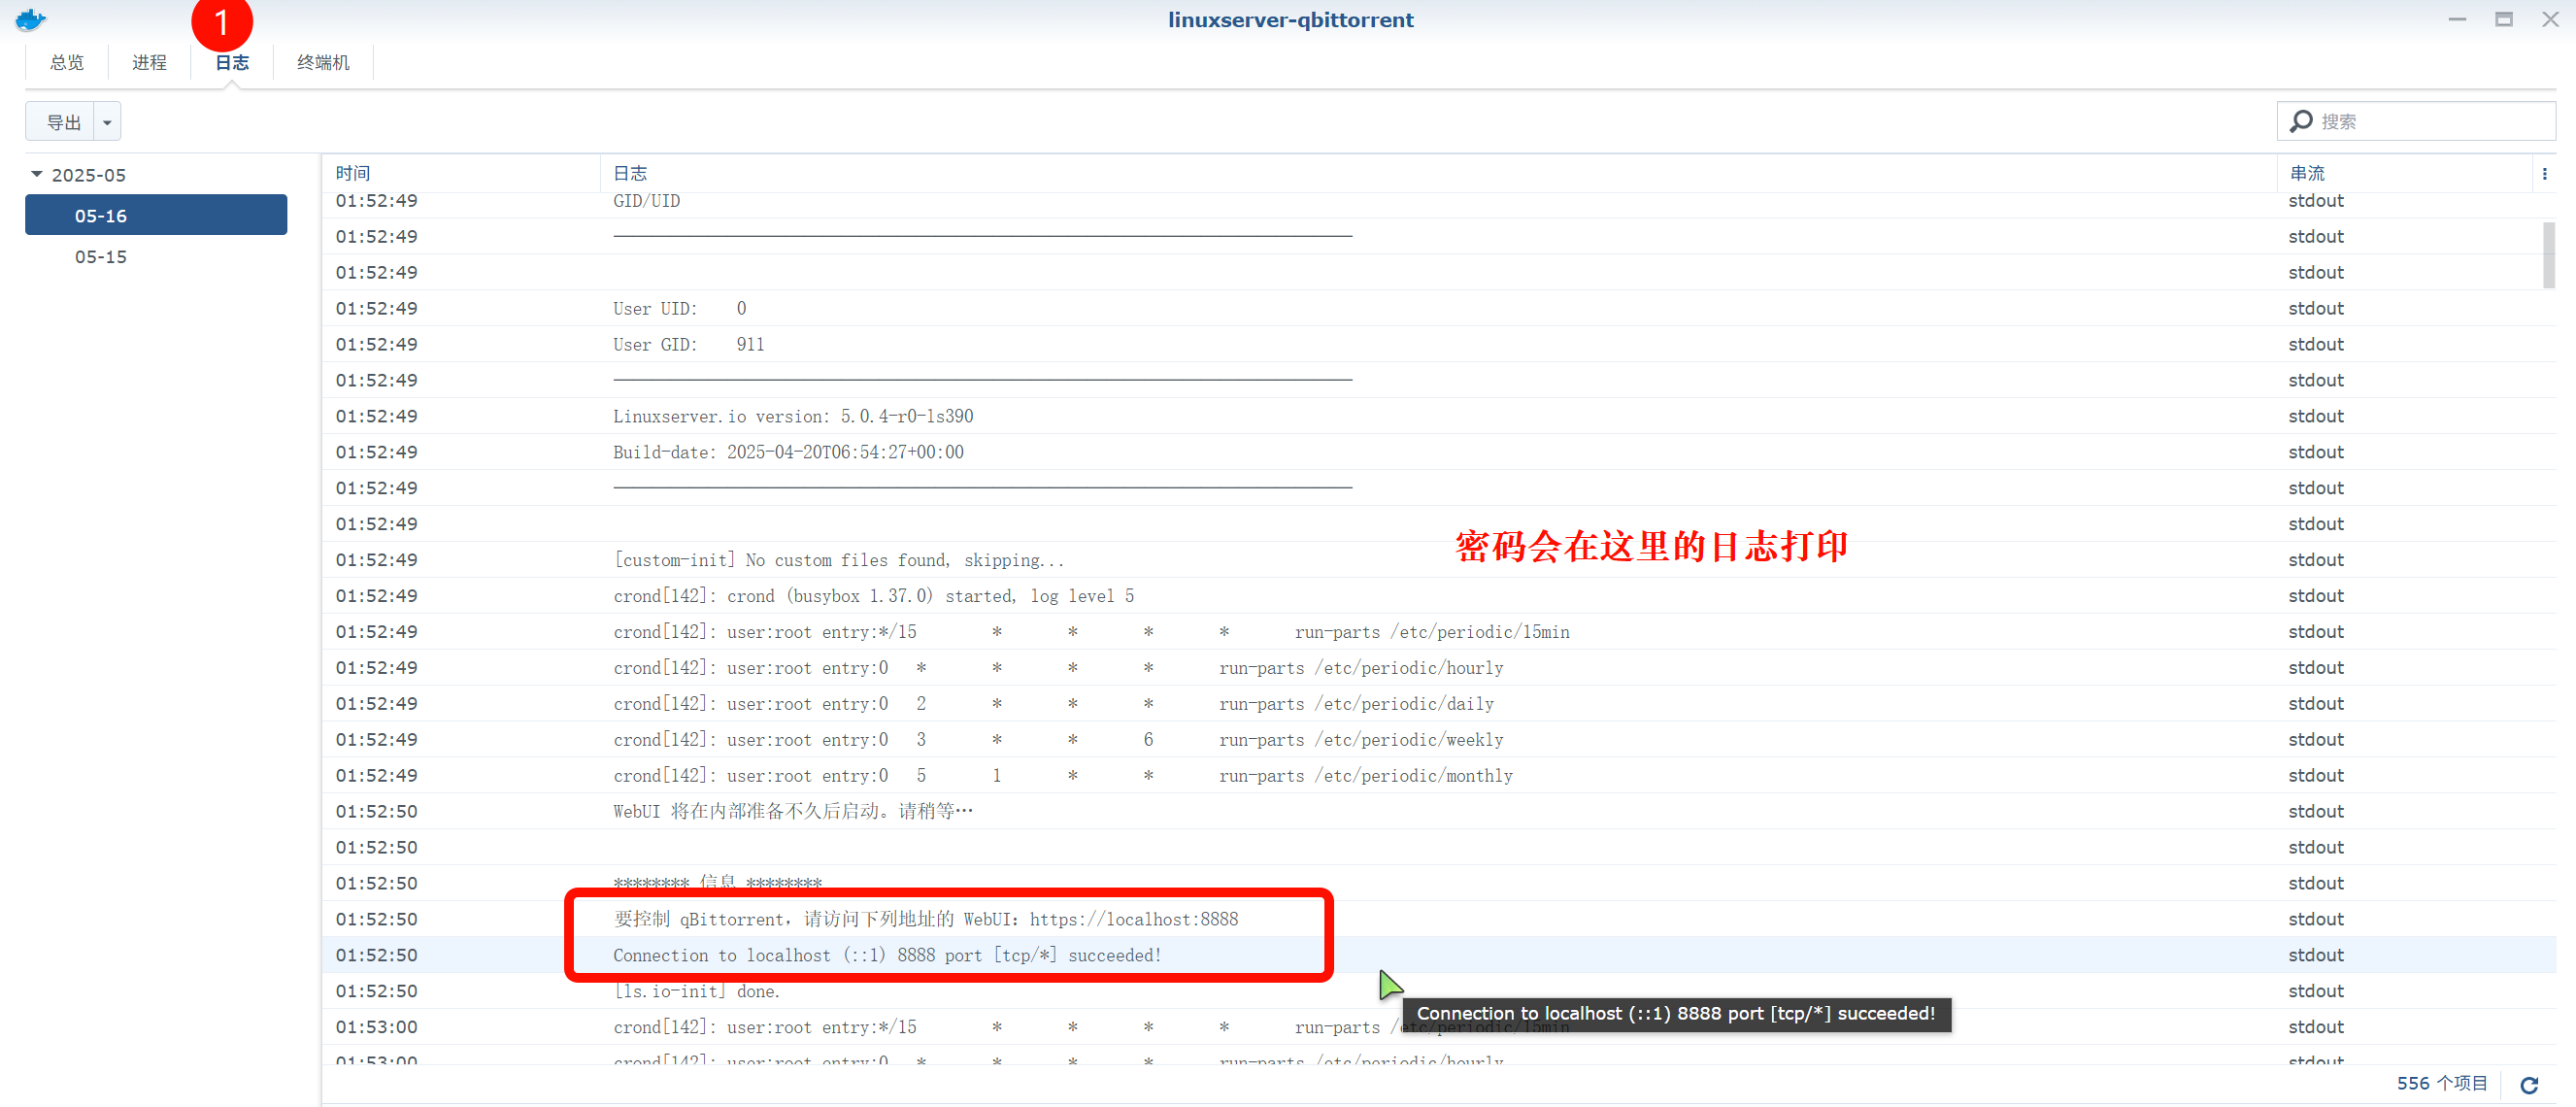This screenshot has width=2576, height=1107.
Task: Select the Linuxserver.io version row
Action: (x=1438, y=416)
